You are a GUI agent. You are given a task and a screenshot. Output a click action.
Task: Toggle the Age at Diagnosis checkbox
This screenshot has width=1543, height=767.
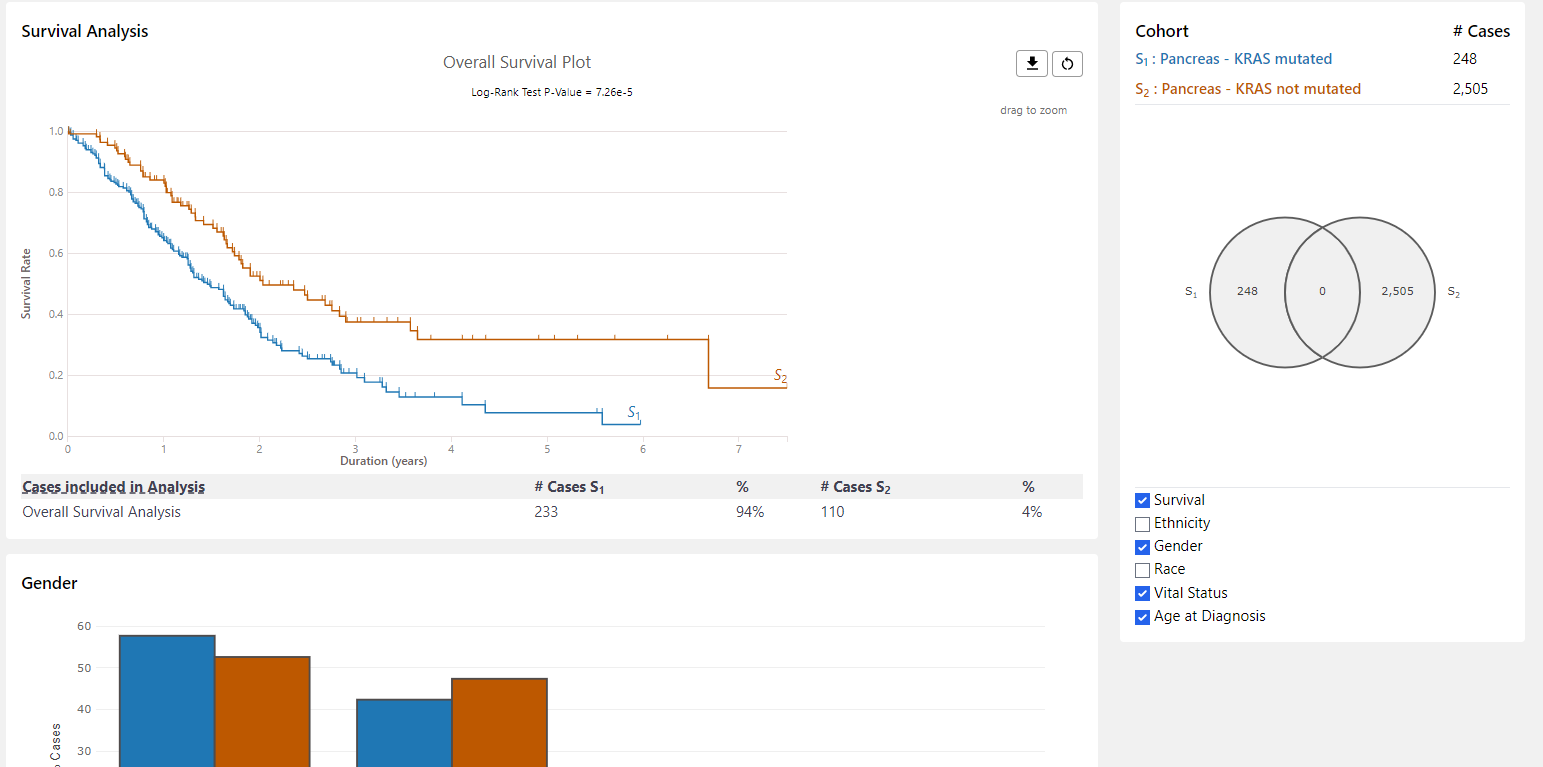click(1143, 617)
